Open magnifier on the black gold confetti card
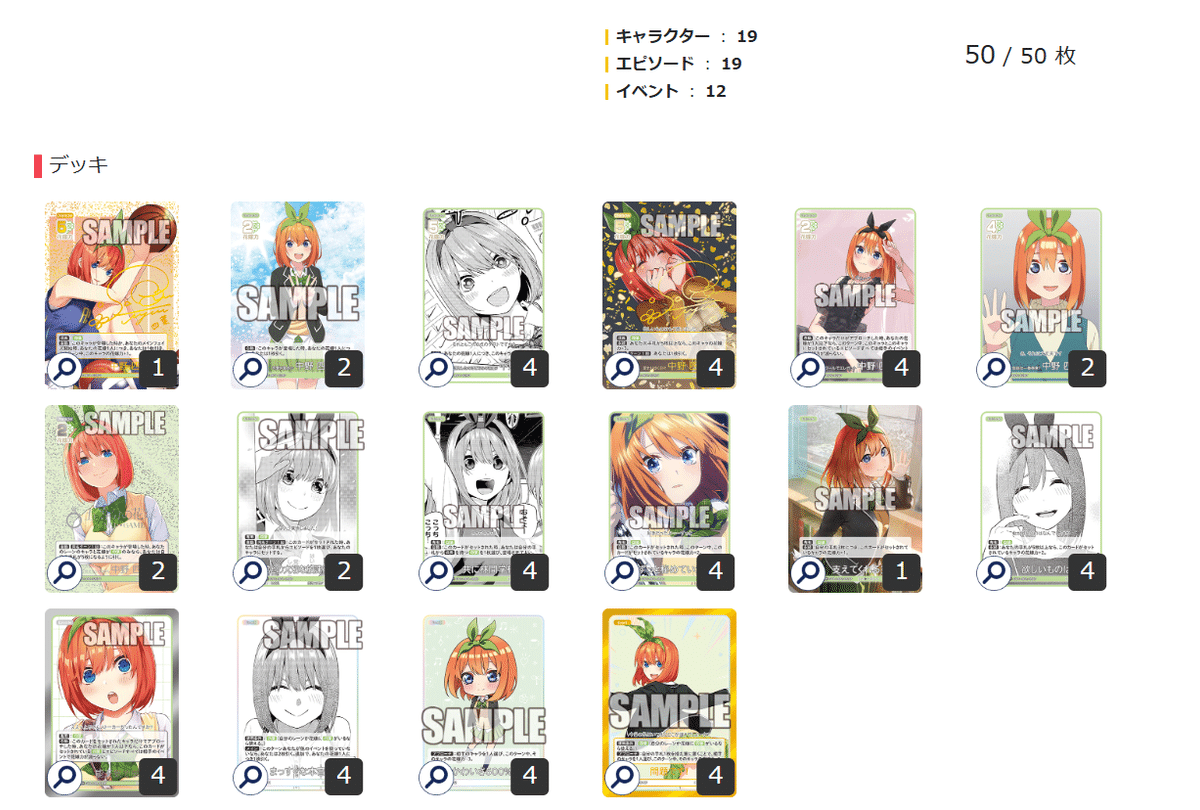Viewport: 1200px width, 810px height. (622, 370)
